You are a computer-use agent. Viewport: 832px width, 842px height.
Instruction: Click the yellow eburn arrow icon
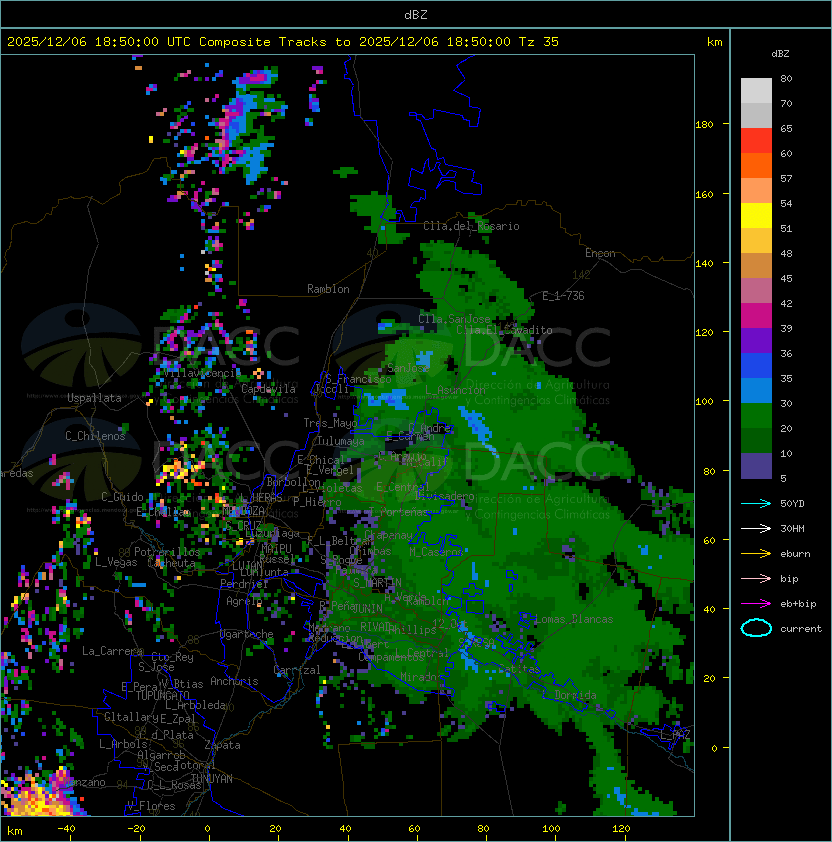(x=756, y=554)
